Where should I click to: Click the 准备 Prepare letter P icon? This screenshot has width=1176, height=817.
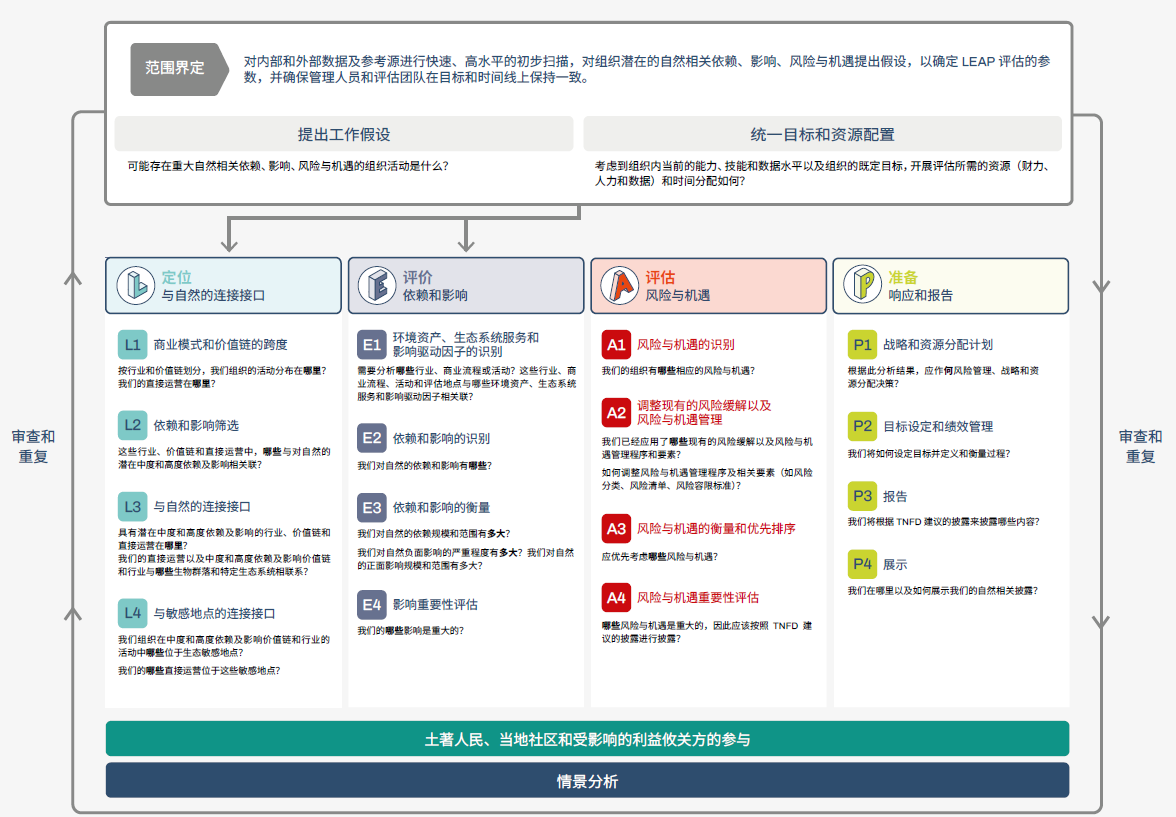coord(860,286)
